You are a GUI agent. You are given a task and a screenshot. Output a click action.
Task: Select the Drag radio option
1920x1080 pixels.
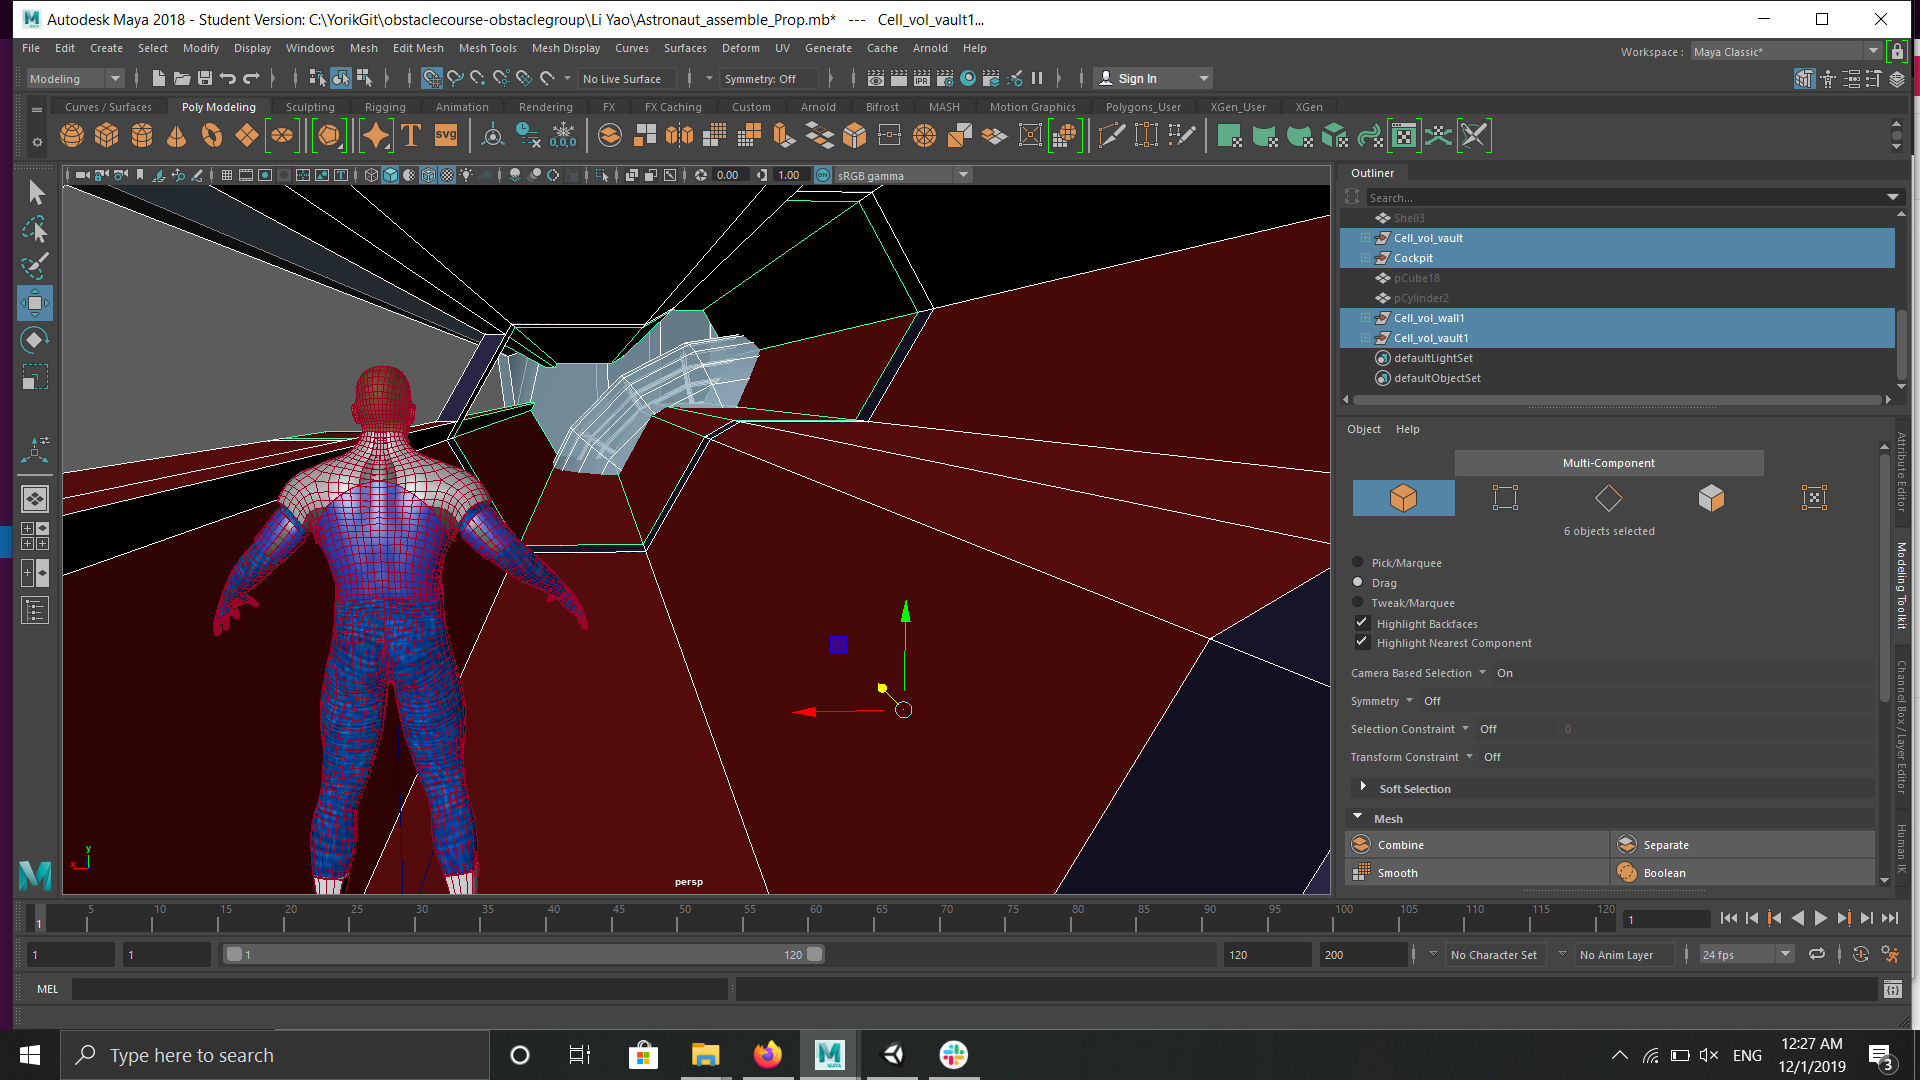click(1358, 582)
